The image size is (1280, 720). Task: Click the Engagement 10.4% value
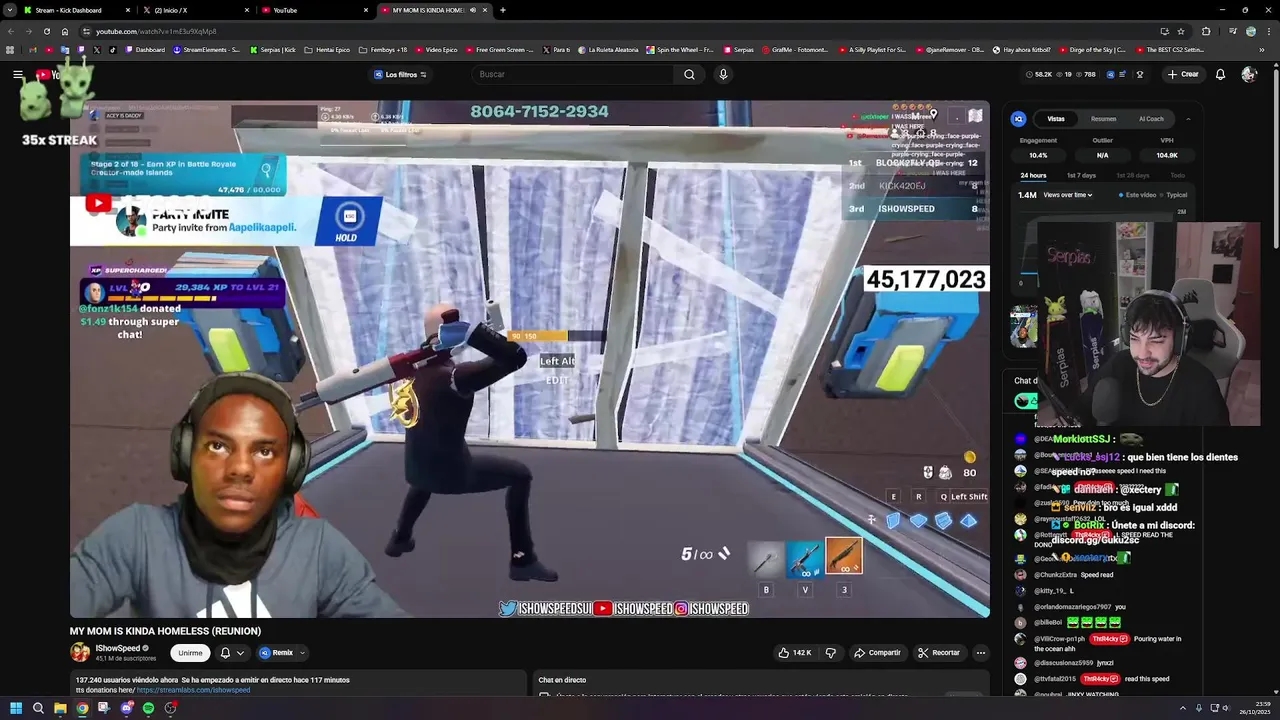(1038, 155)
